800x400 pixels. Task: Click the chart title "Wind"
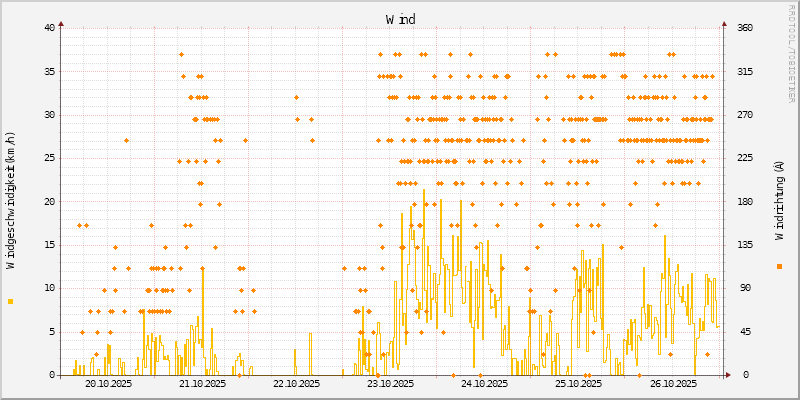[x=400, y=19]
